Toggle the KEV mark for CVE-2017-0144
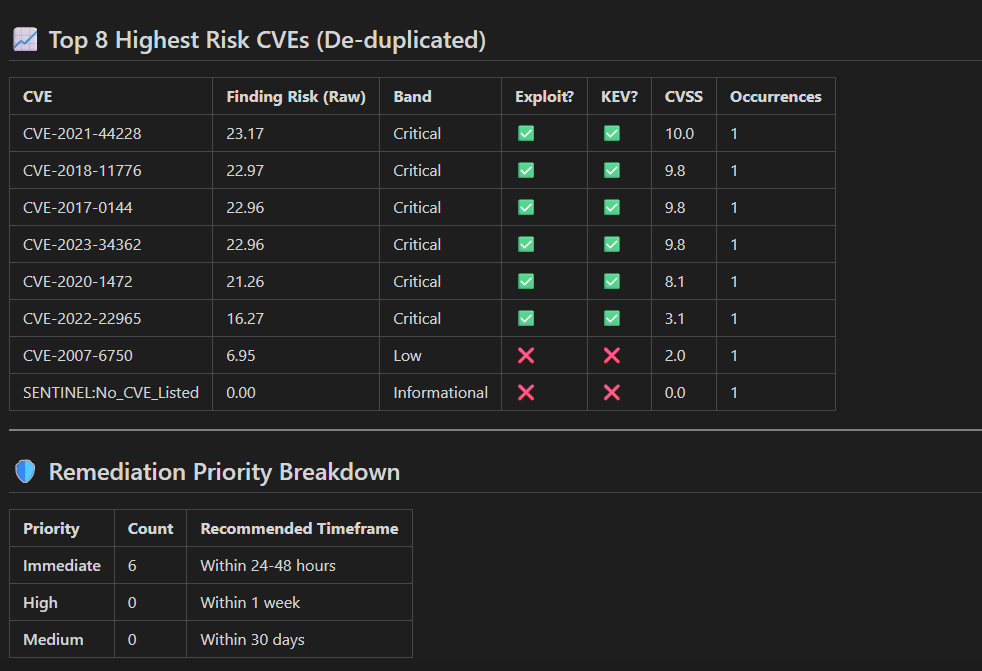This screenshot has height=671, width=982. [610, 207]
